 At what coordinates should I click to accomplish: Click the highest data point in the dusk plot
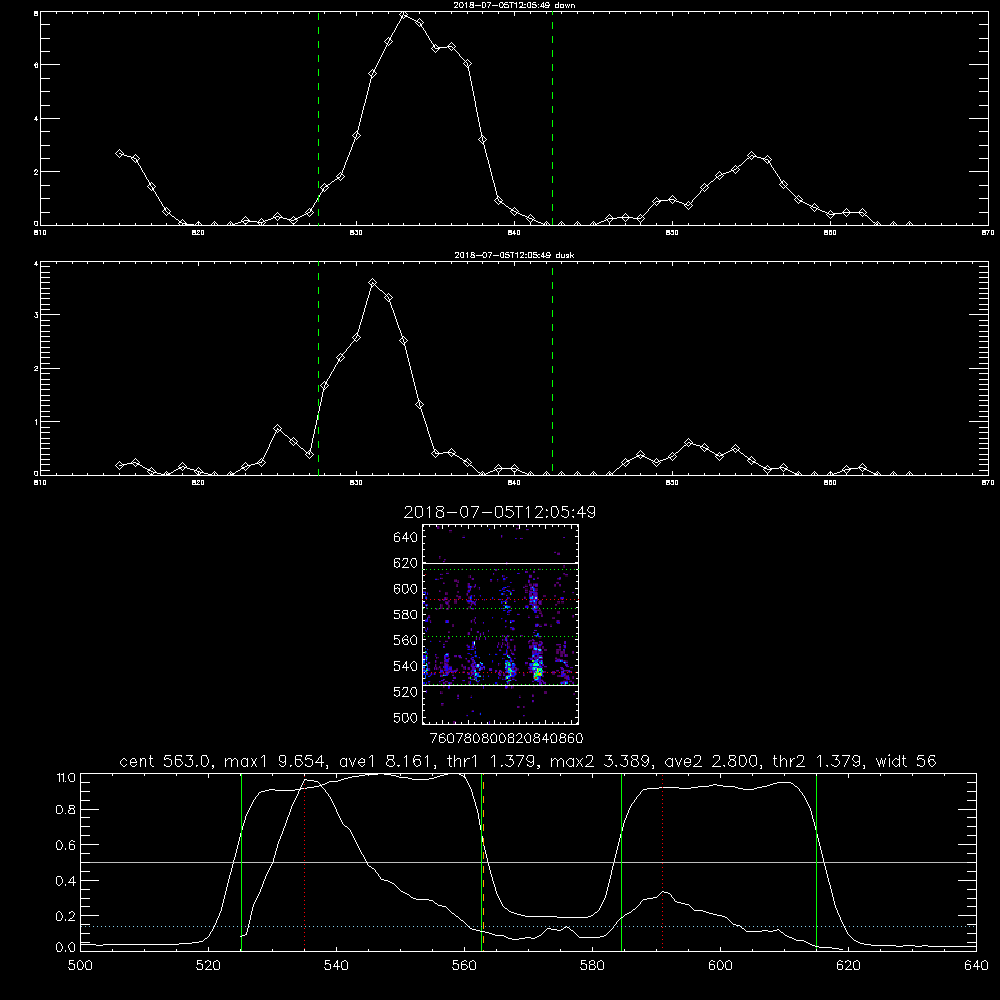(372, 283)
